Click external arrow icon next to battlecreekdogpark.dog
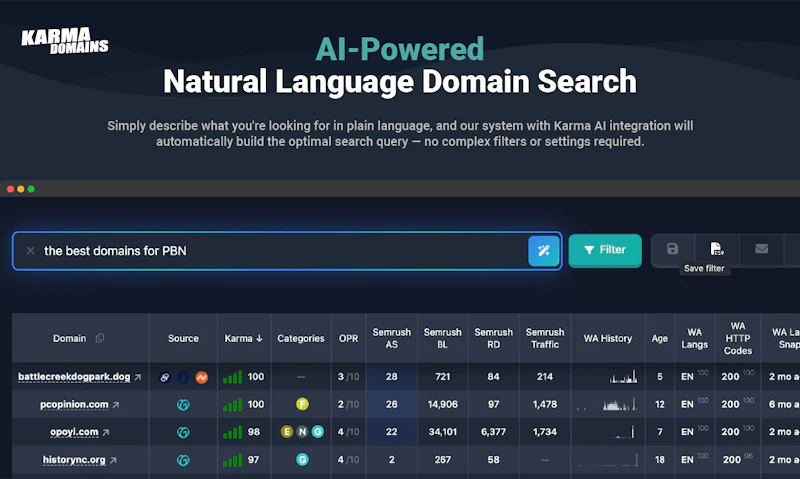 137,377
